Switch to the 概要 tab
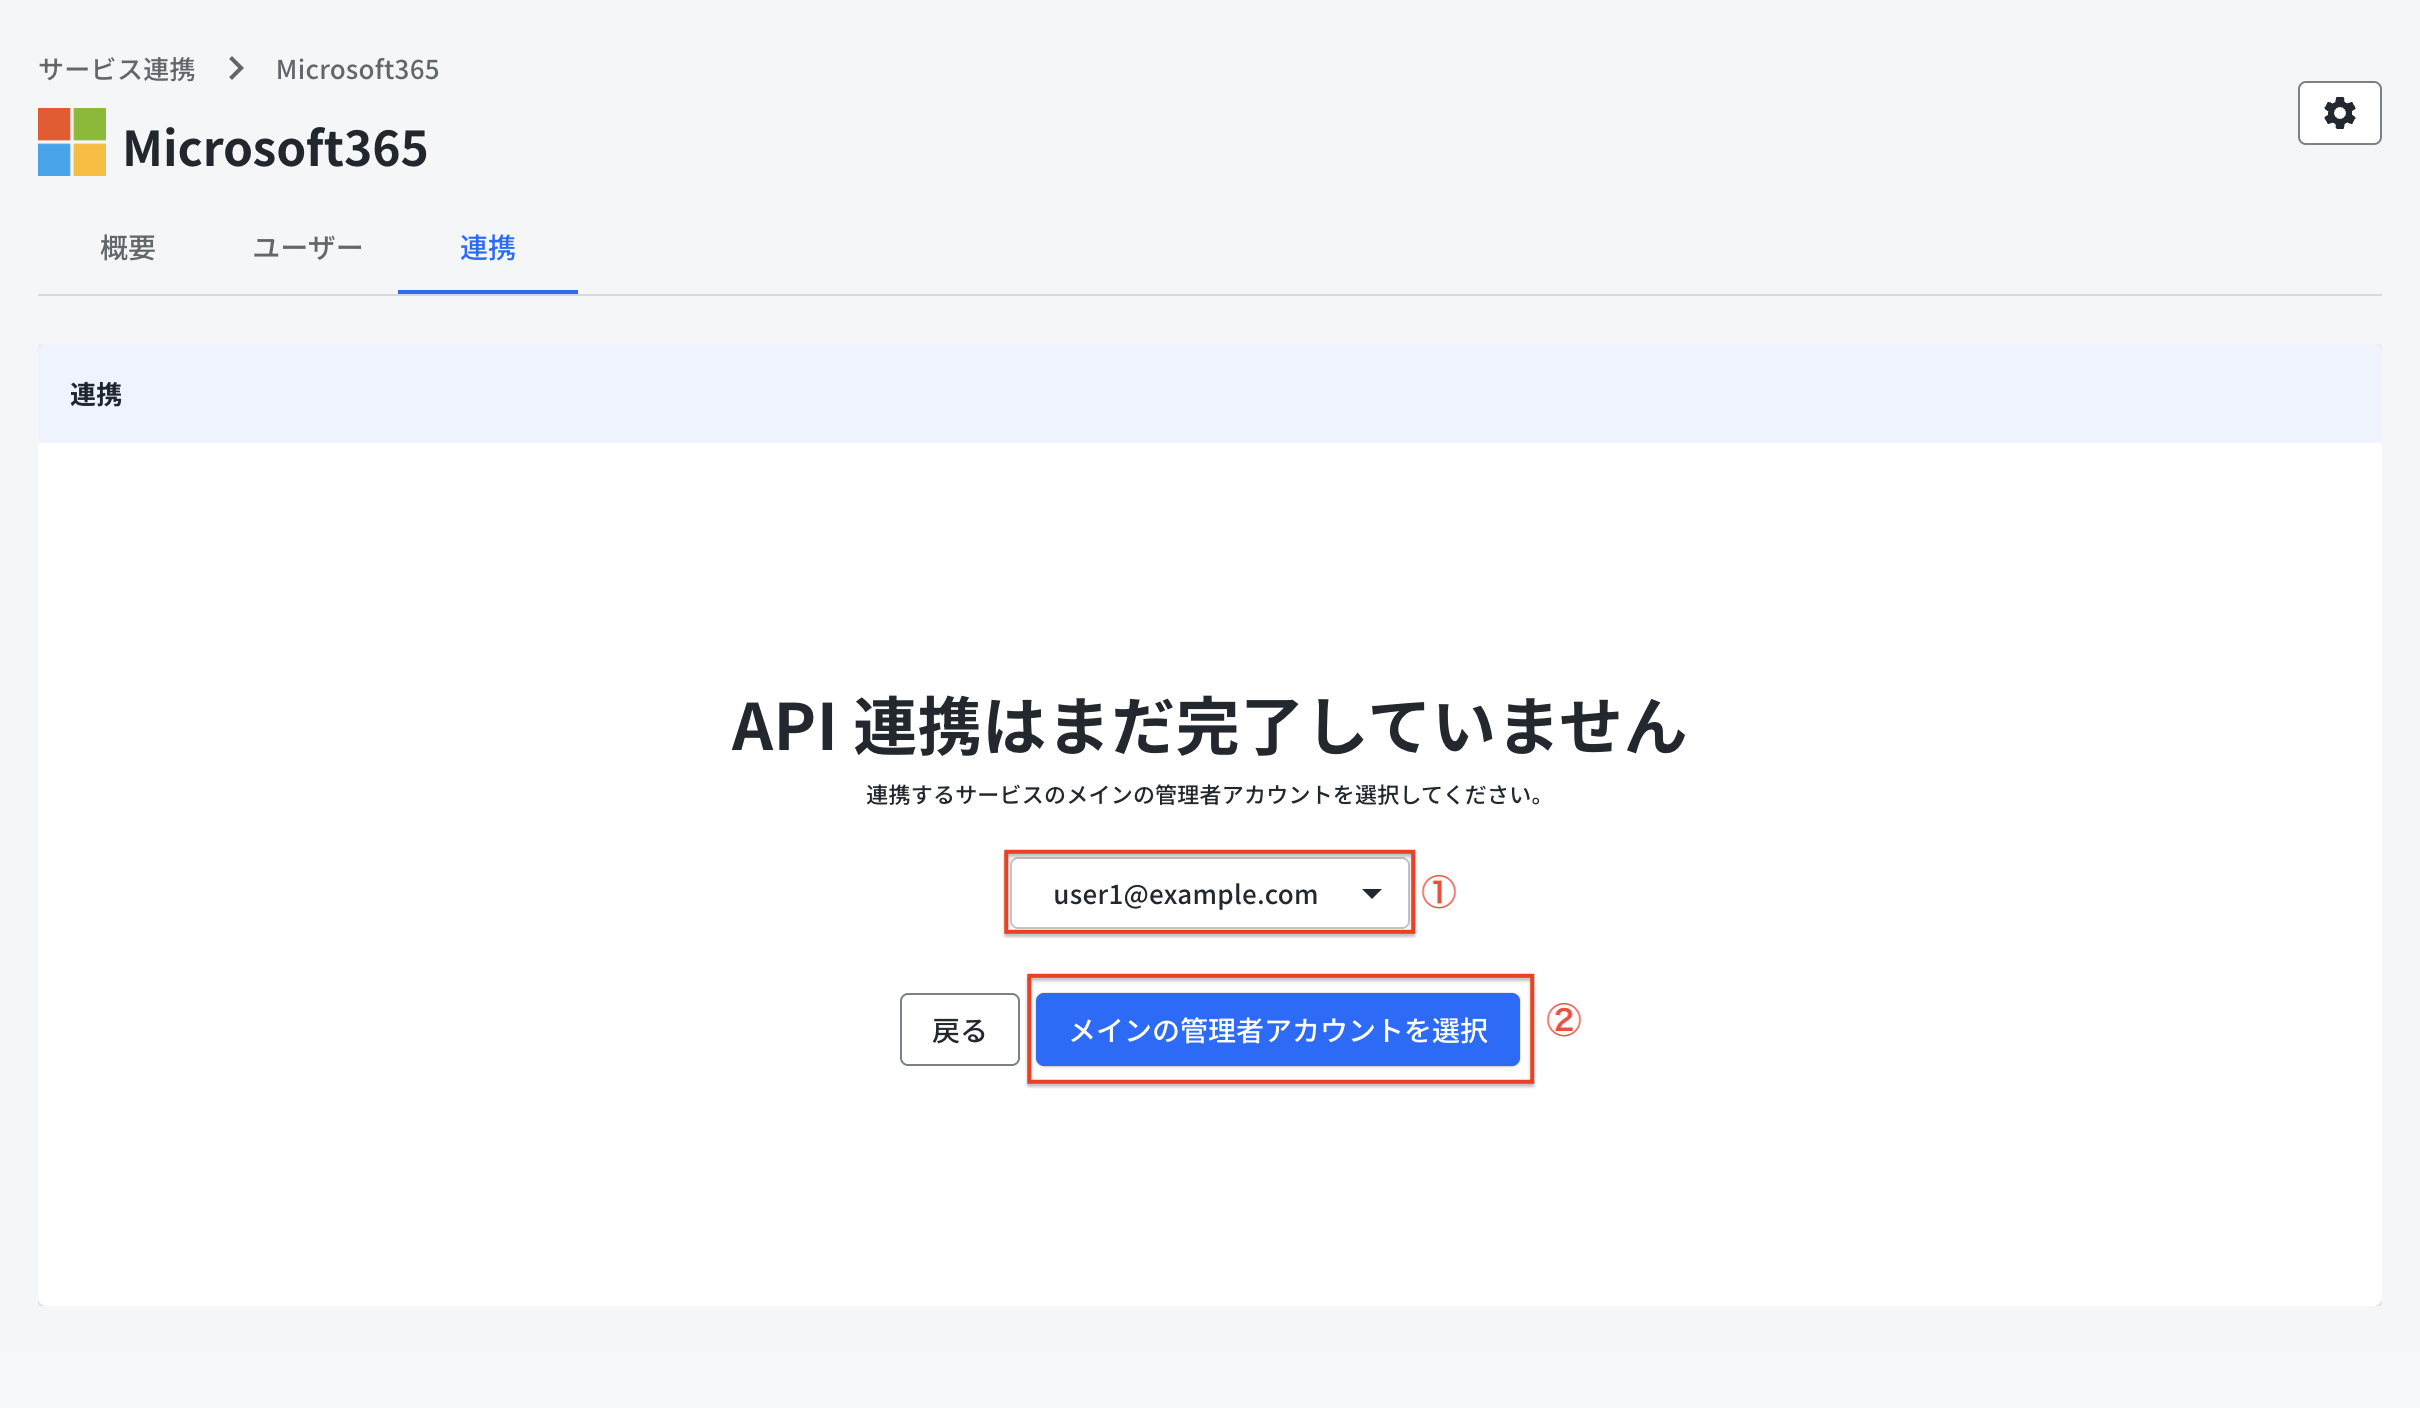This screenshot has width=2420, height=1408. [x=128, y=247]
